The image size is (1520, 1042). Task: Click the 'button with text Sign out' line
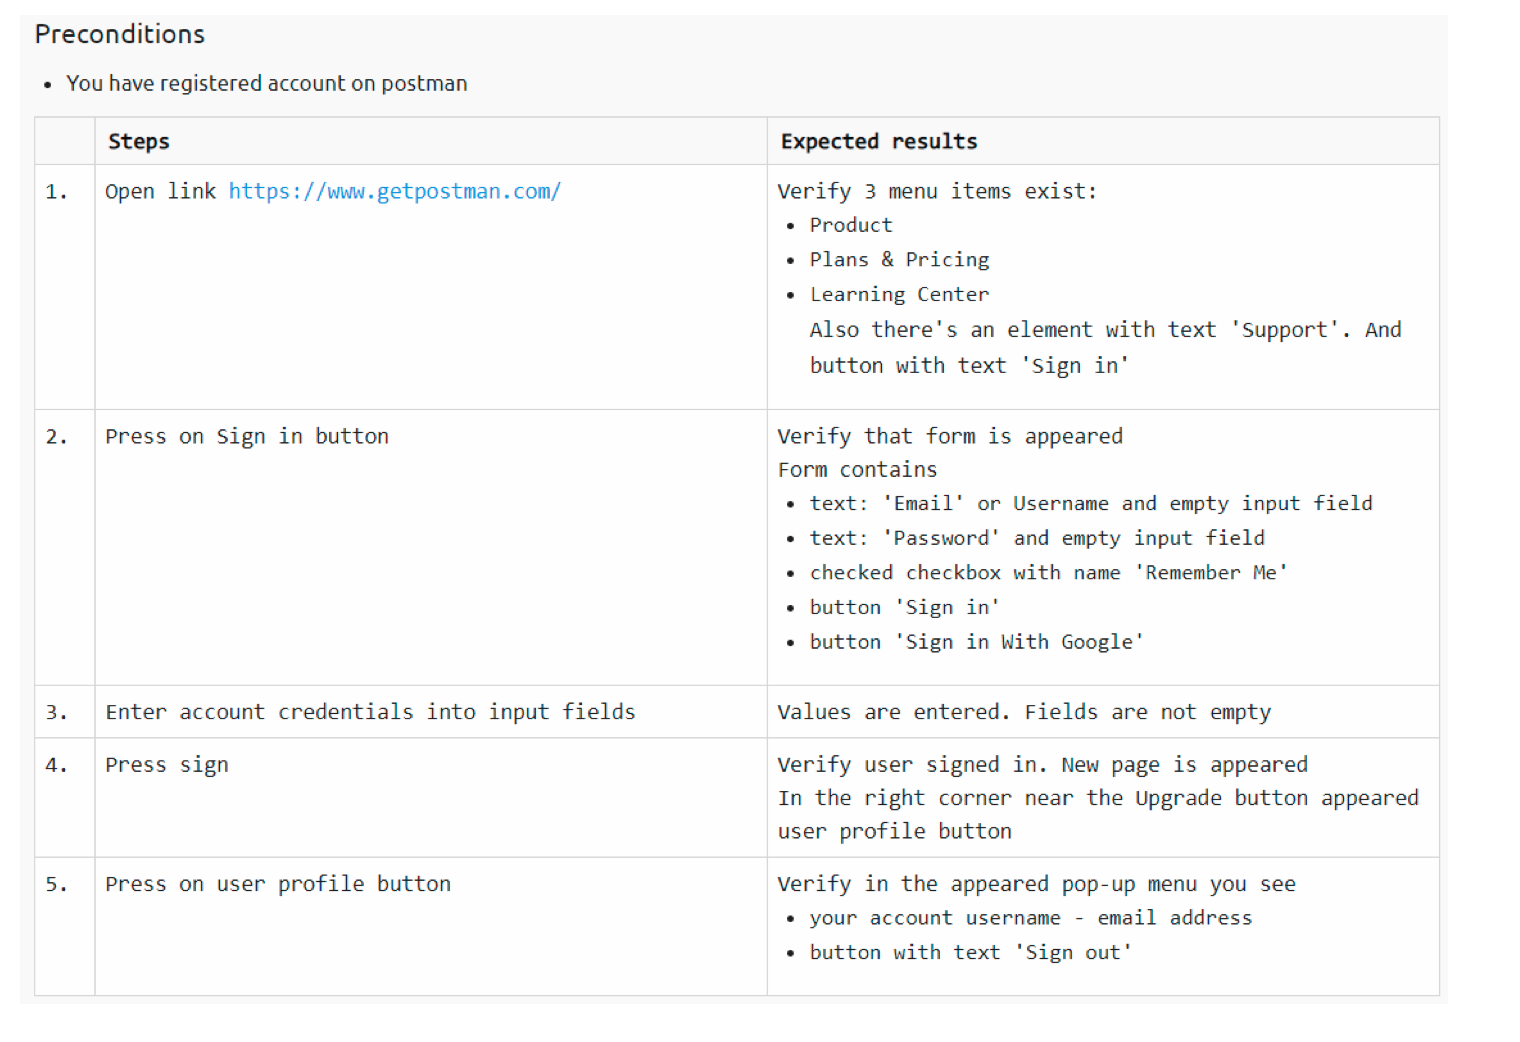970,953
